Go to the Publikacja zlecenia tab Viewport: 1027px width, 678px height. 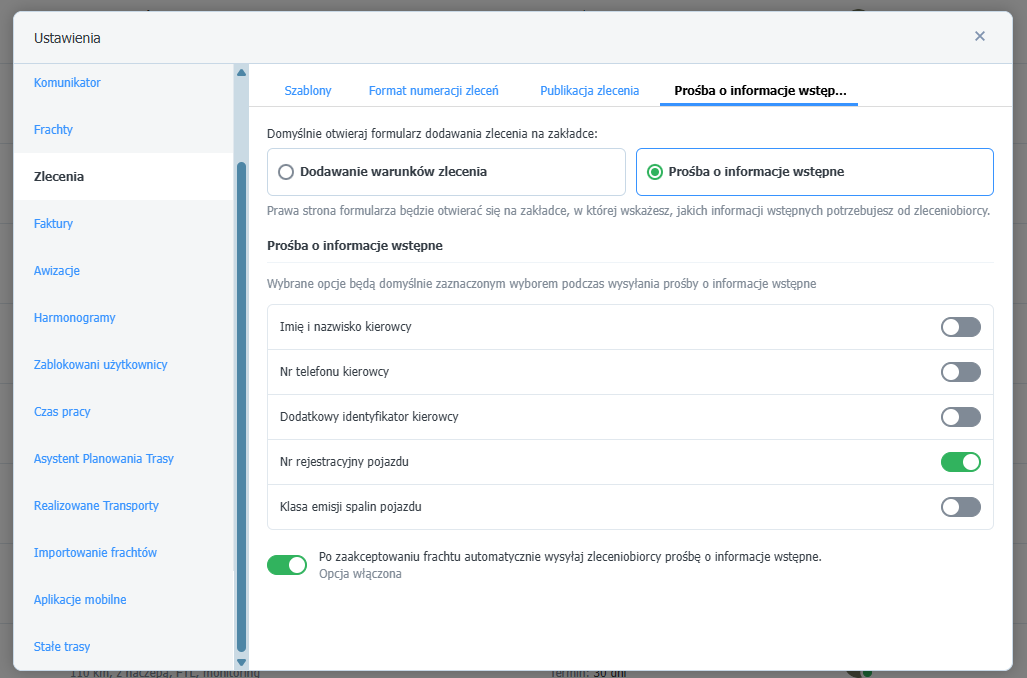tap(589, 90)
